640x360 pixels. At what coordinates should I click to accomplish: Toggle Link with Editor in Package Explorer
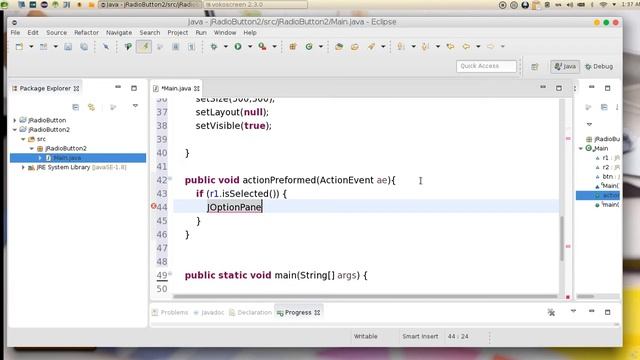(91, 107)
